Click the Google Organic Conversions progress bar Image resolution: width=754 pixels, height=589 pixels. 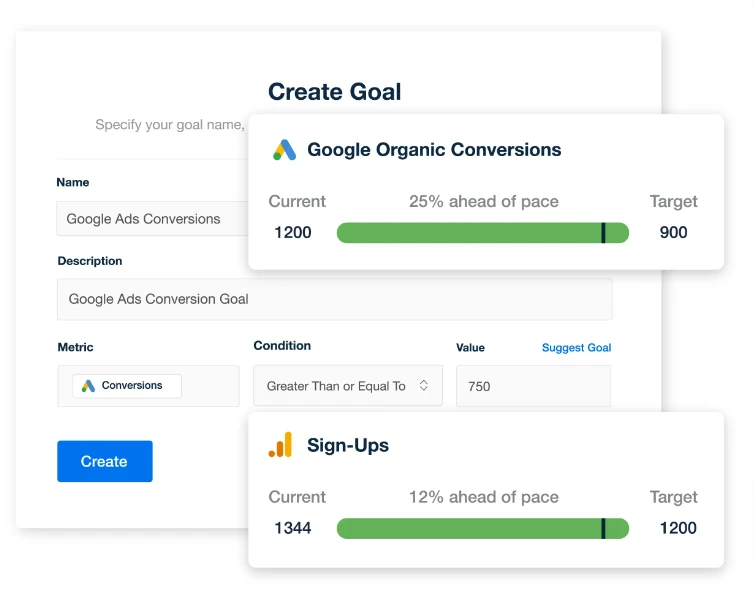click(x=468, y=233)
